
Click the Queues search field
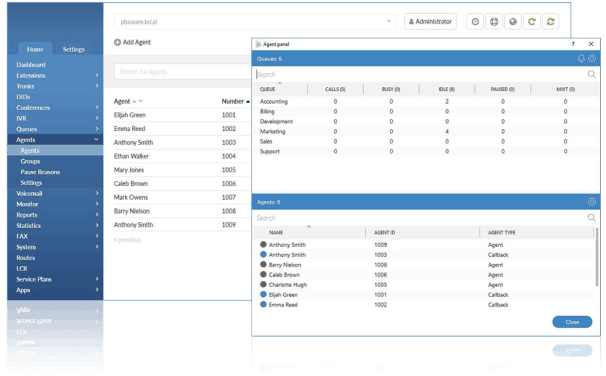point(420,74)
